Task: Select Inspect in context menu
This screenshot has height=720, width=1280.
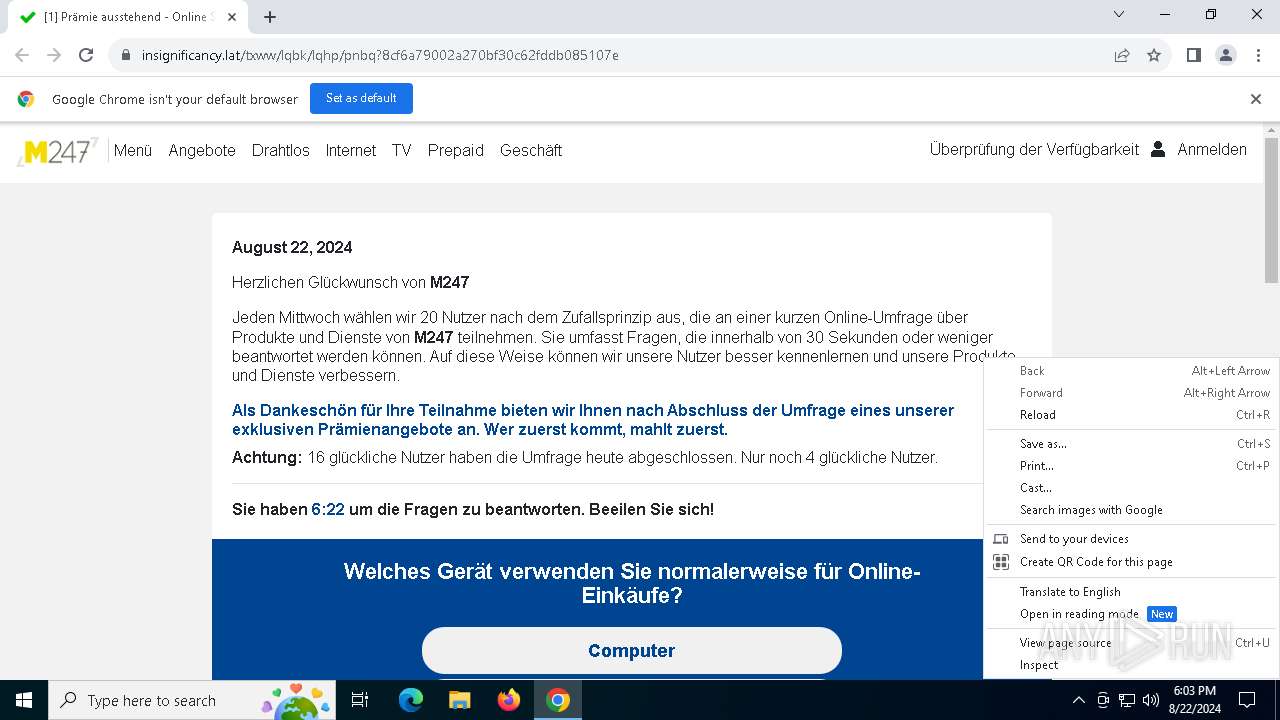Action: 1131,665
